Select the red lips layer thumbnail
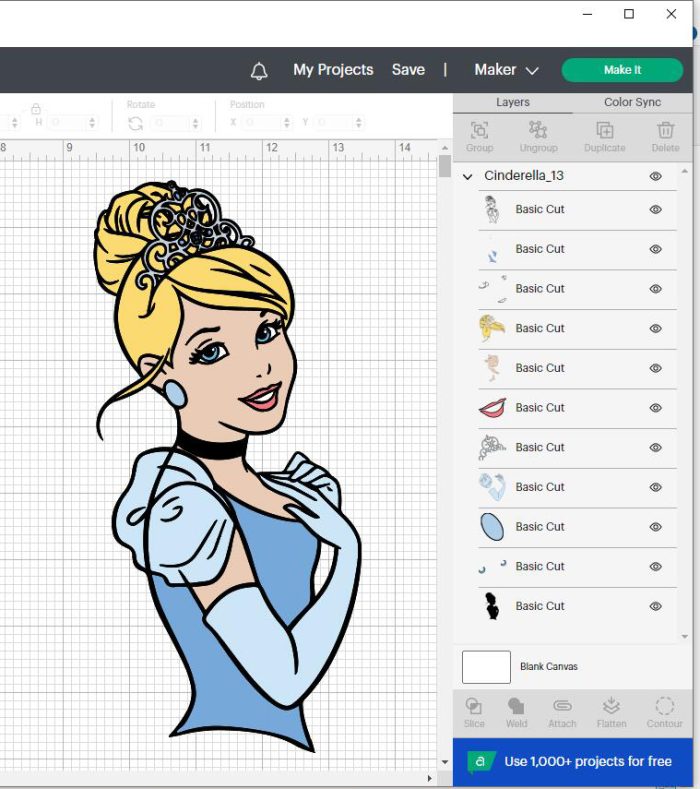Screen dimensions: 700x789 pos(492,408)
